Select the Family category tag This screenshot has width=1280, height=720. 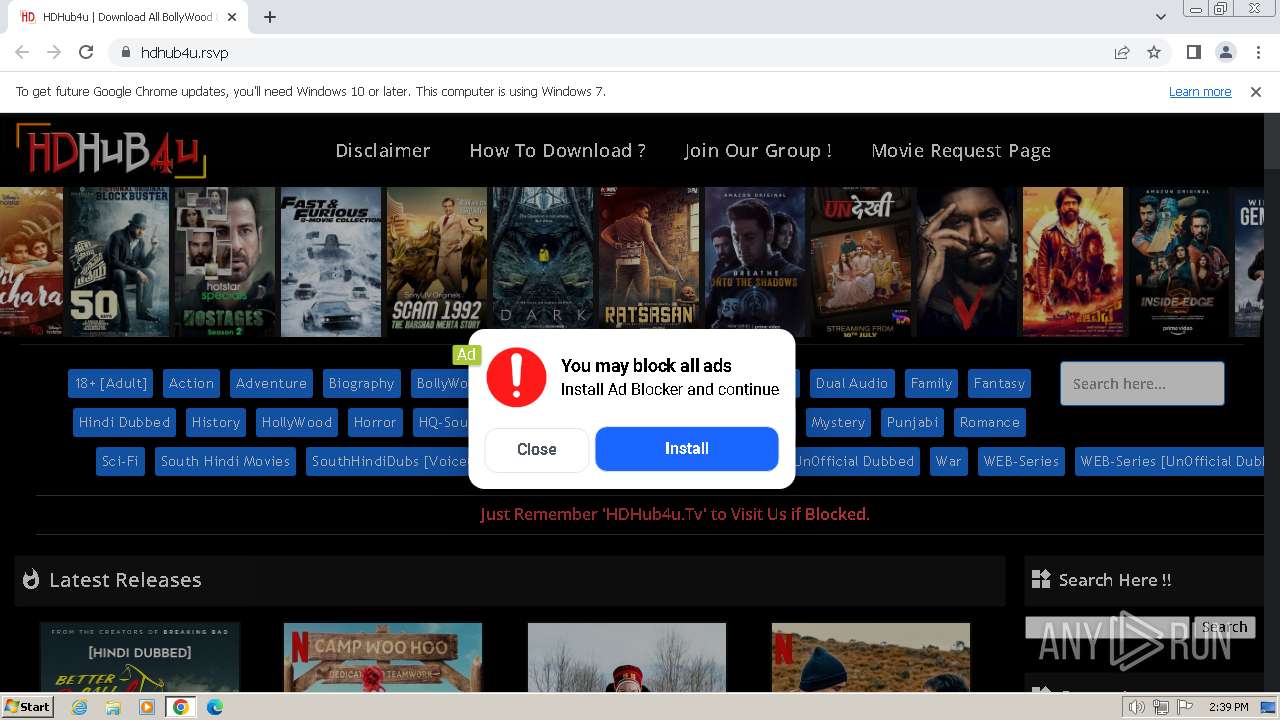pos(931,383)
